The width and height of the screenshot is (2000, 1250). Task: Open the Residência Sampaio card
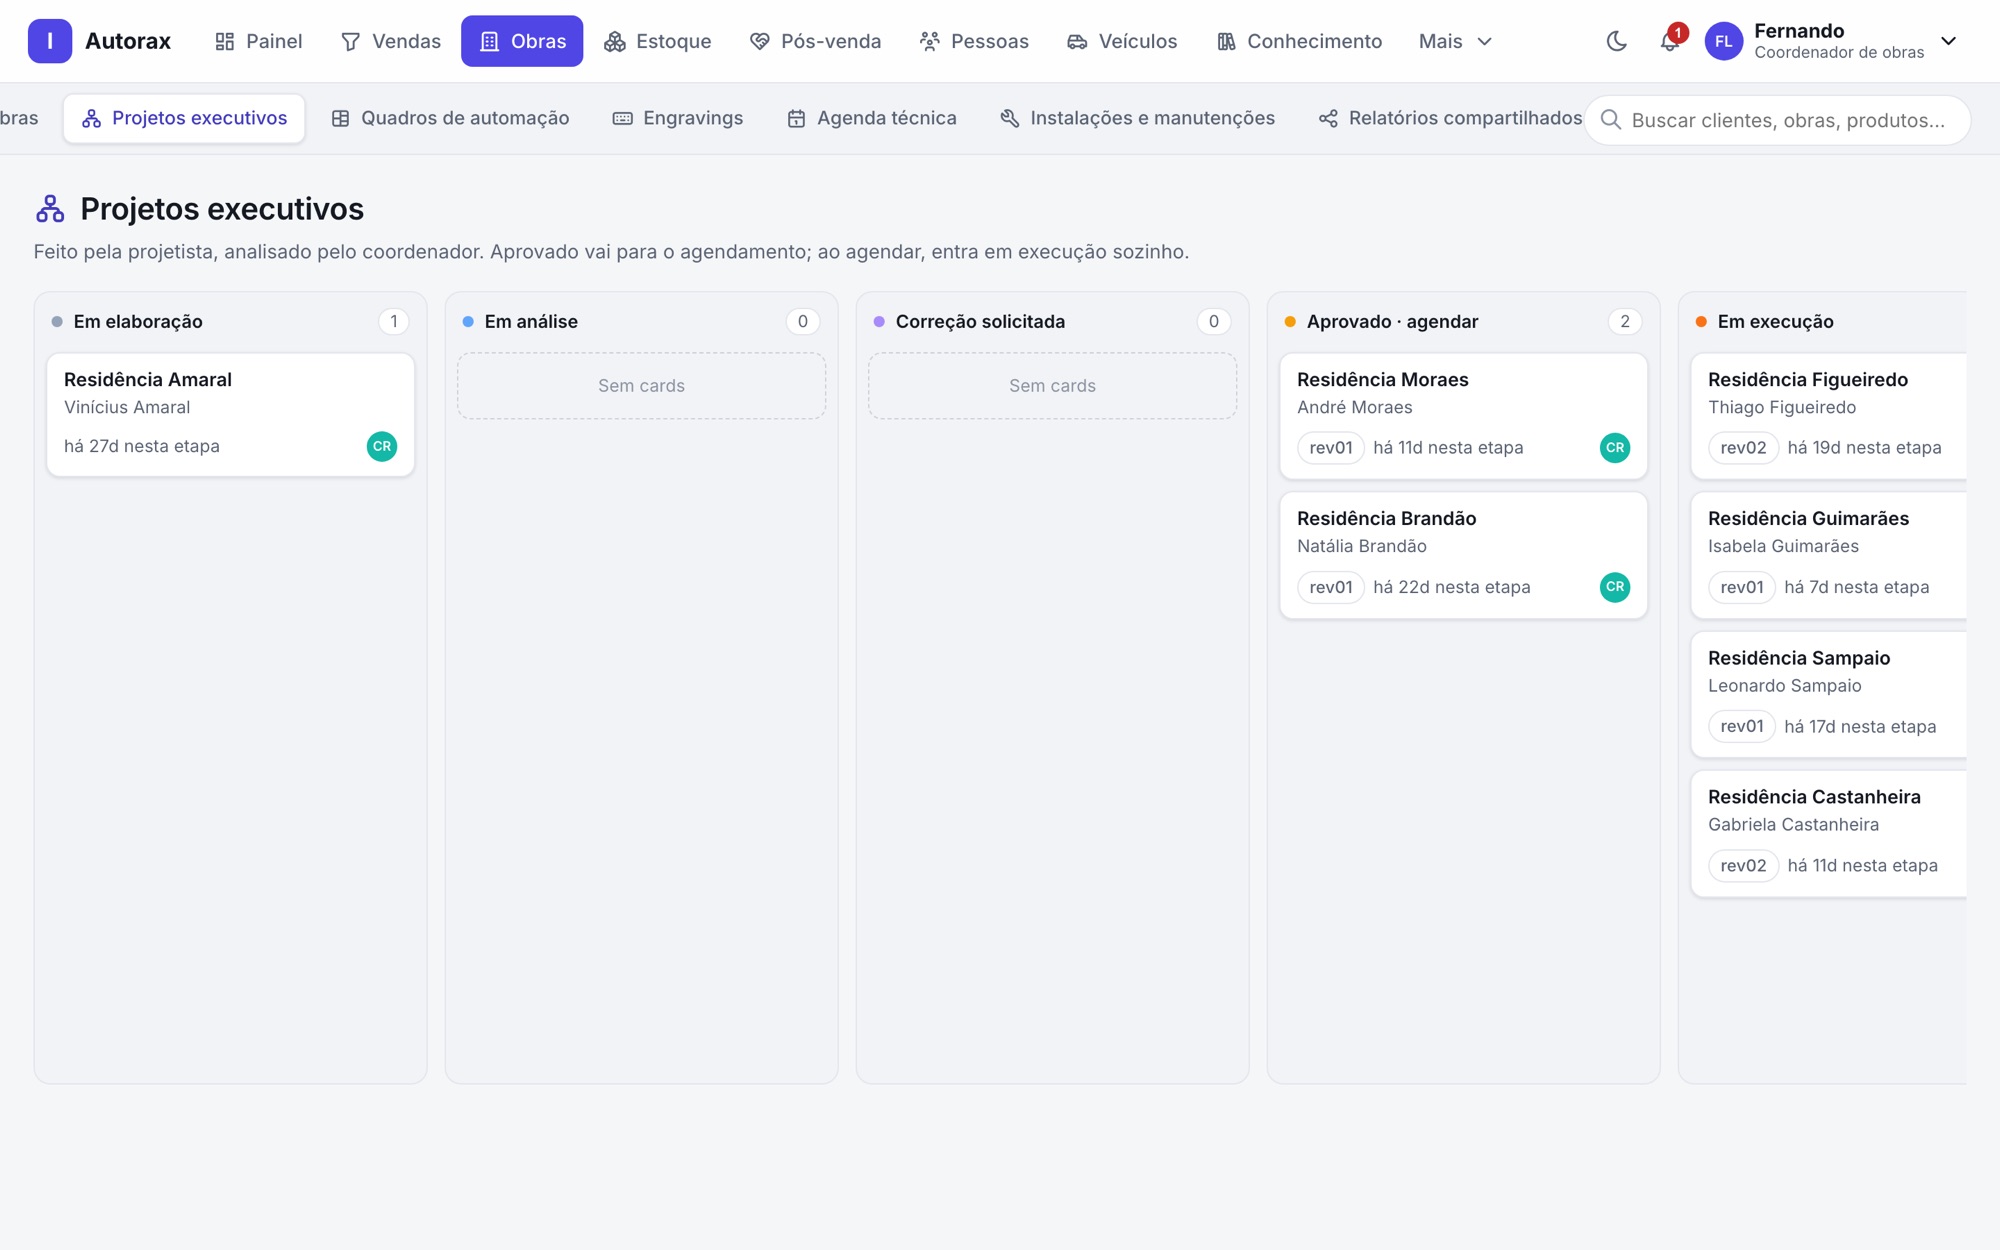1829,694
